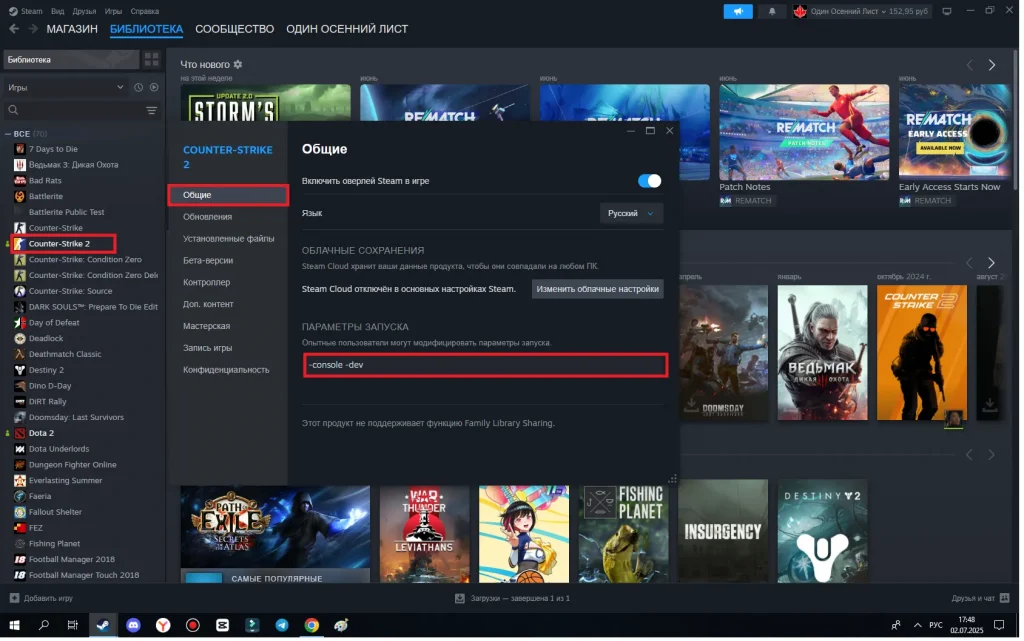Screen dimensions: 1024x641
Task: Show next What's New items arrow
Action: (991, 65)
